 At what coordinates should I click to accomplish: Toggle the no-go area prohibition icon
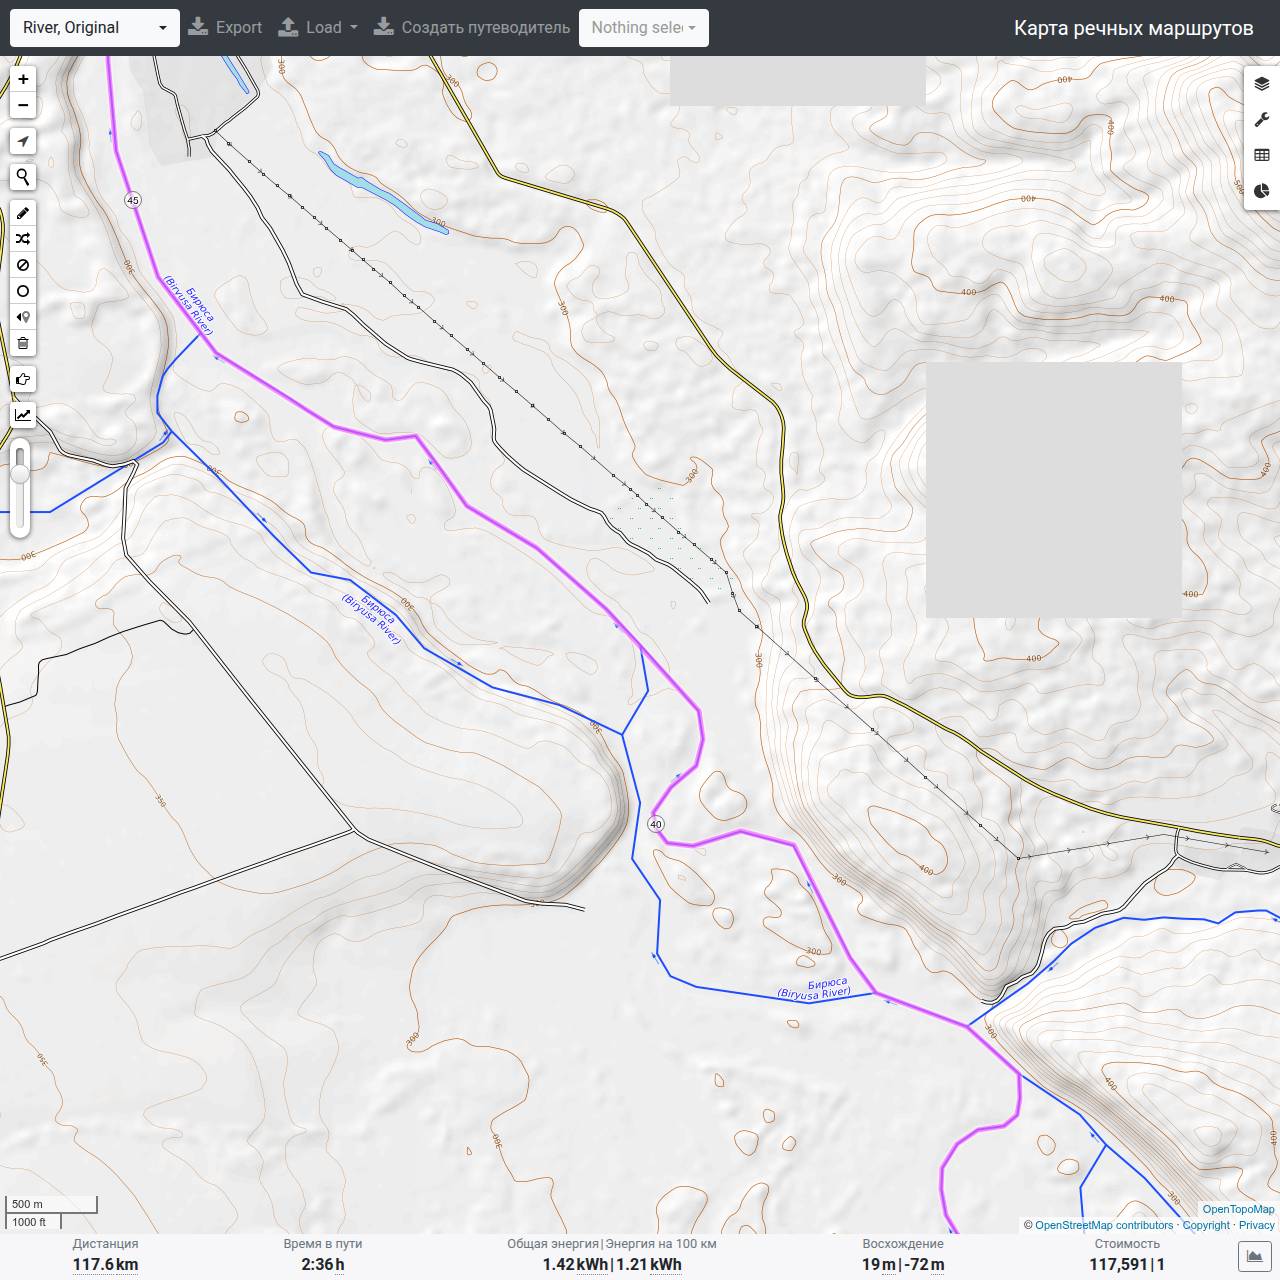[23, 265]
